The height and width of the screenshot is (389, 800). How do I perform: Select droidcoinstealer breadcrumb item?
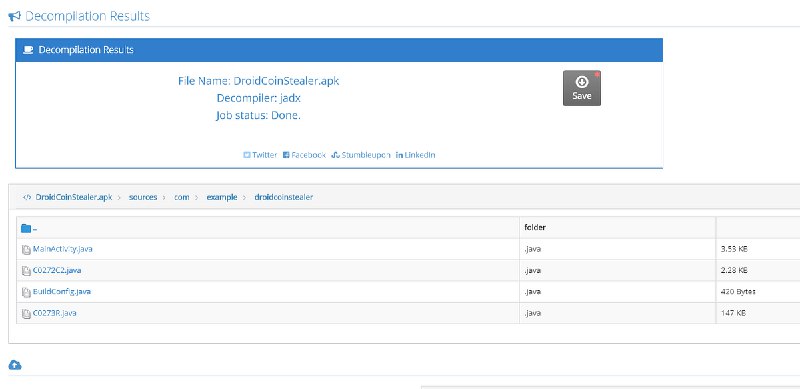pos(284,197)
